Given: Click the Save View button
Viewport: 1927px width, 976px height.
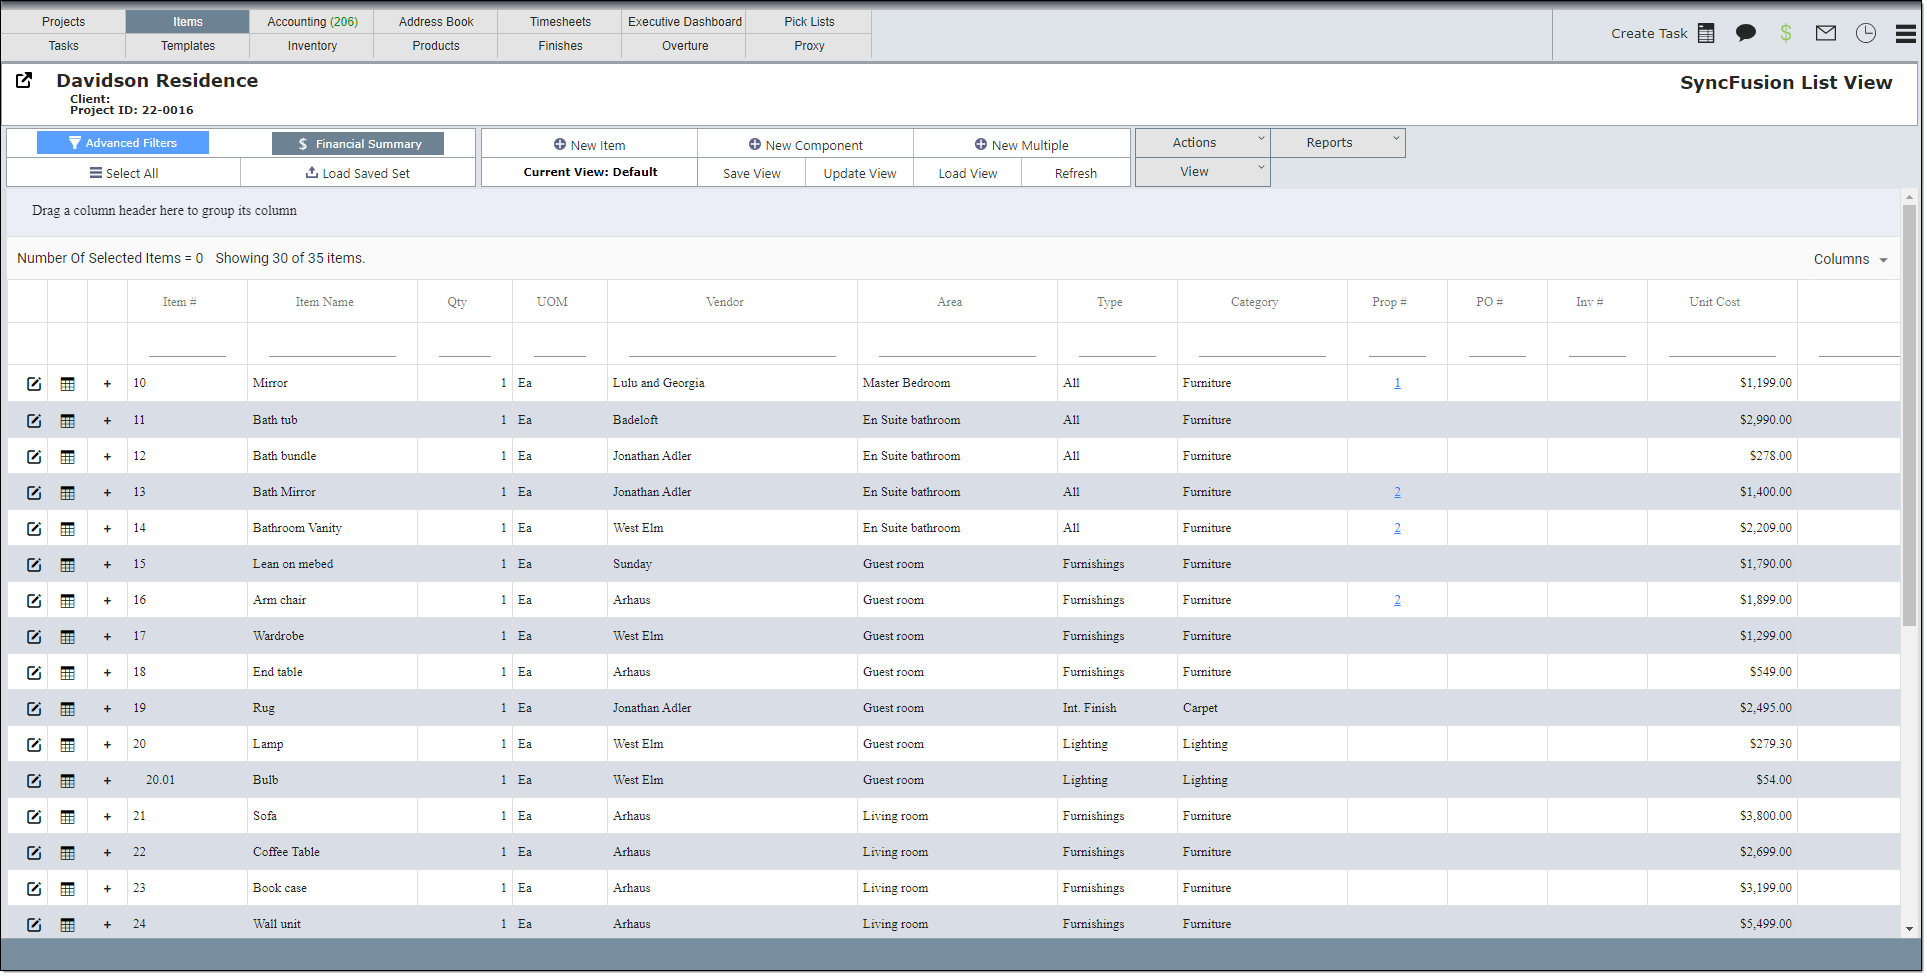Looking at the screenshot, I should (x=752, y=173).
